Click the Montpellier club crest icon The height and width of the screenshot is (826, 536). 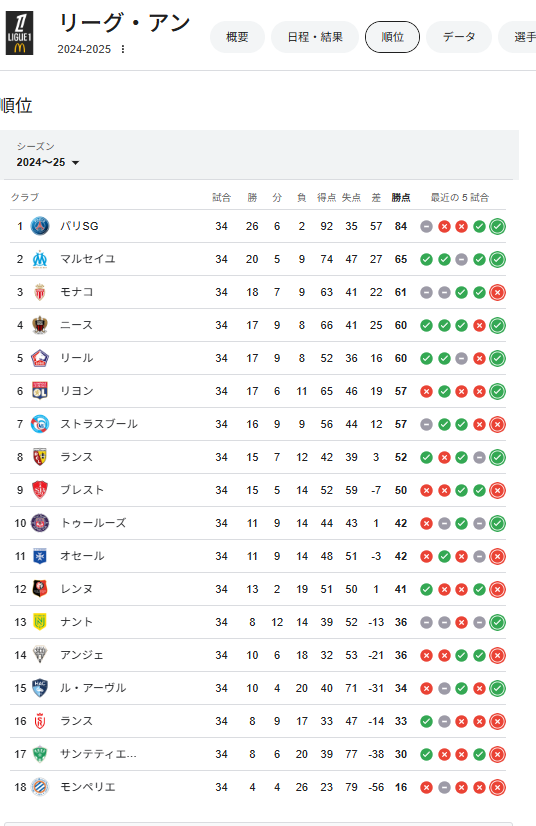(40, 787)
